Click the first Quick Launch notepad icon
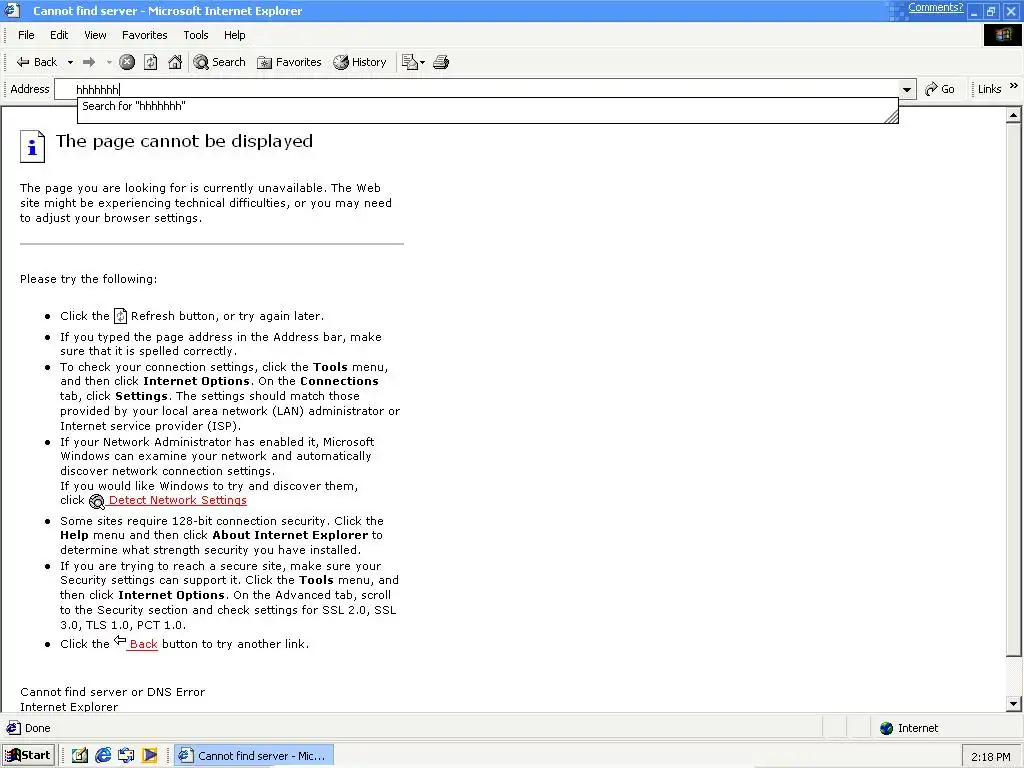The image size is (1024, 768). point(80,756)
